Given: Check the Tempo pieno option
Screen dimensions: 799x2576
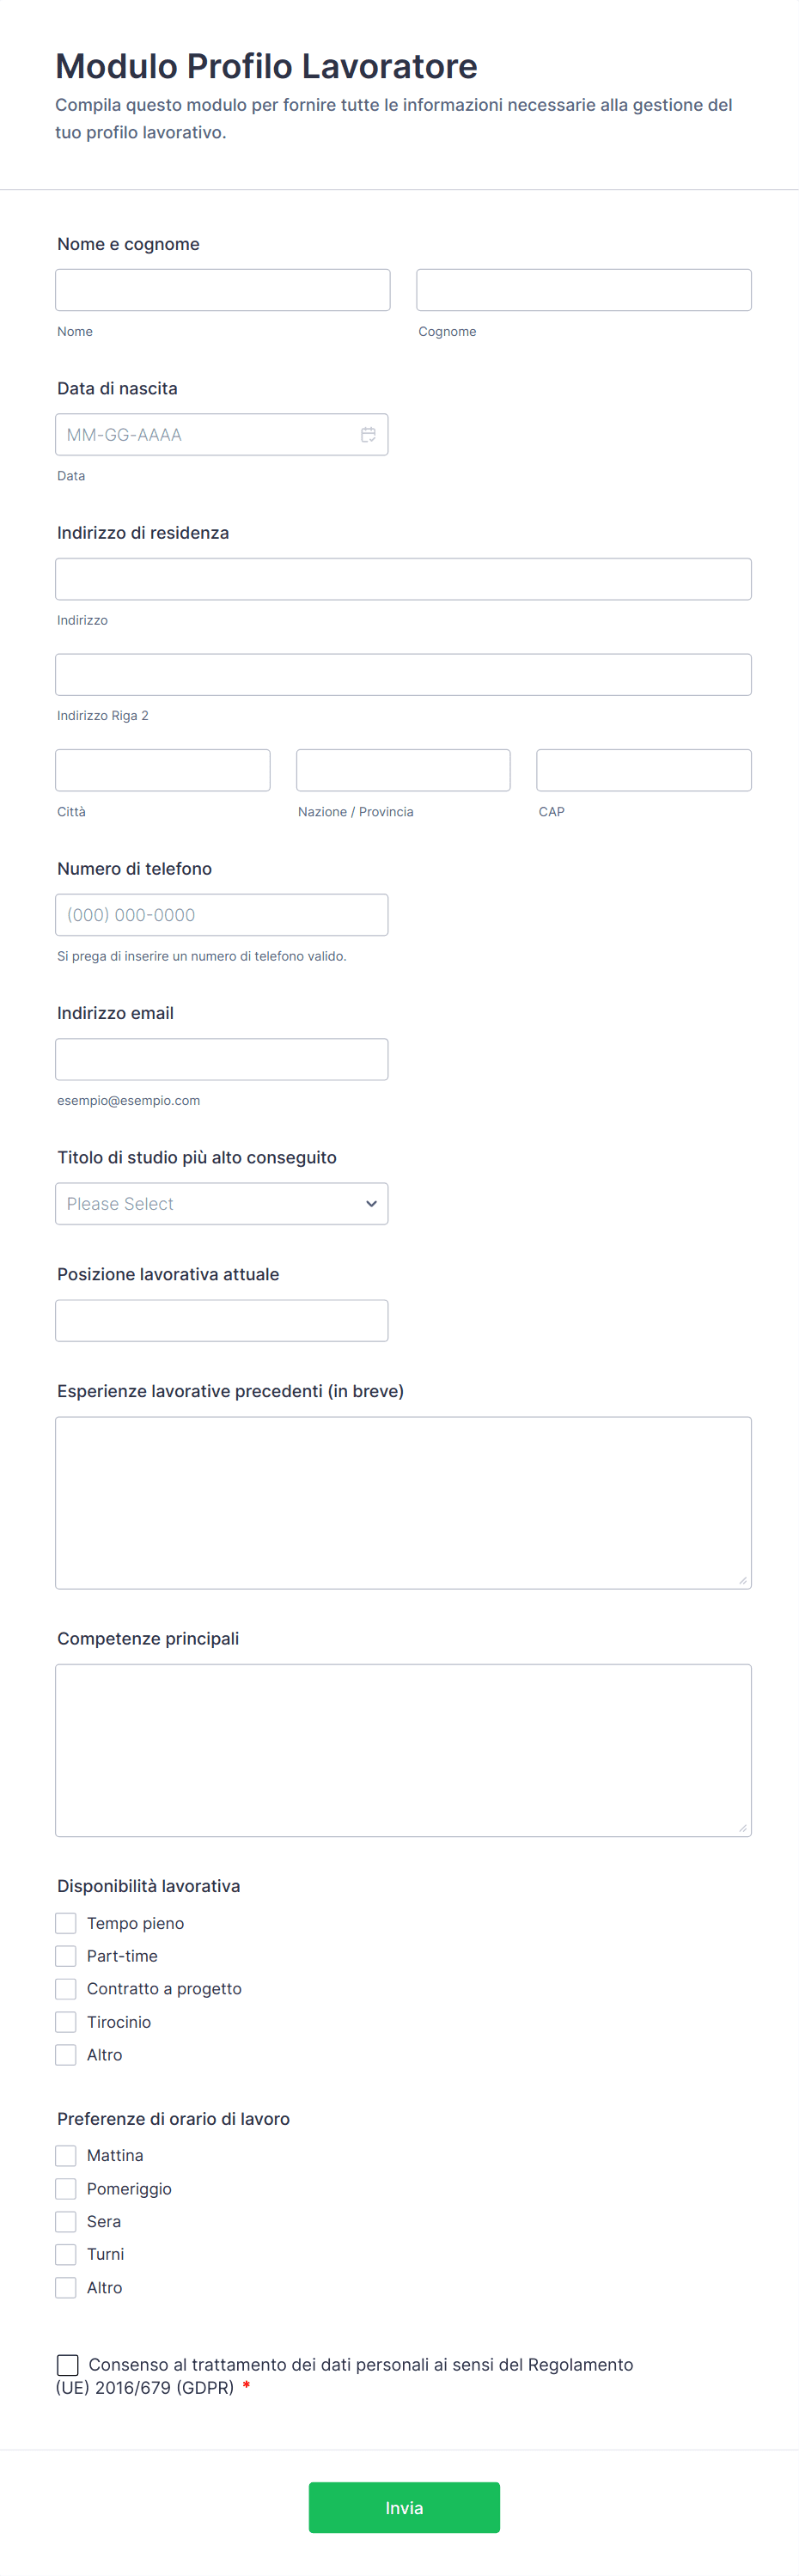Looking at the screenshot, I should click(66, 1923).
